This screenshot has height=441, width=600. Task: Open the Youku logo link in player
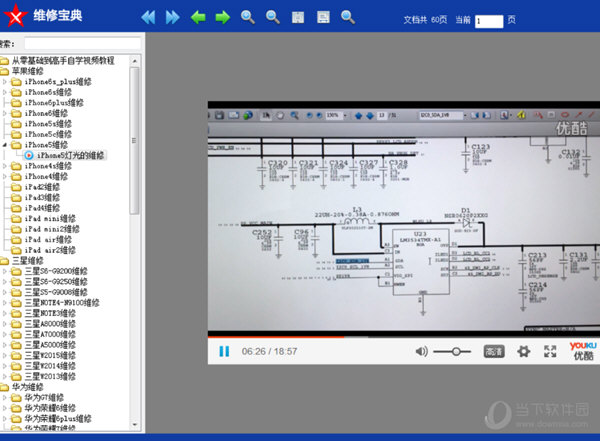(583, 351)
